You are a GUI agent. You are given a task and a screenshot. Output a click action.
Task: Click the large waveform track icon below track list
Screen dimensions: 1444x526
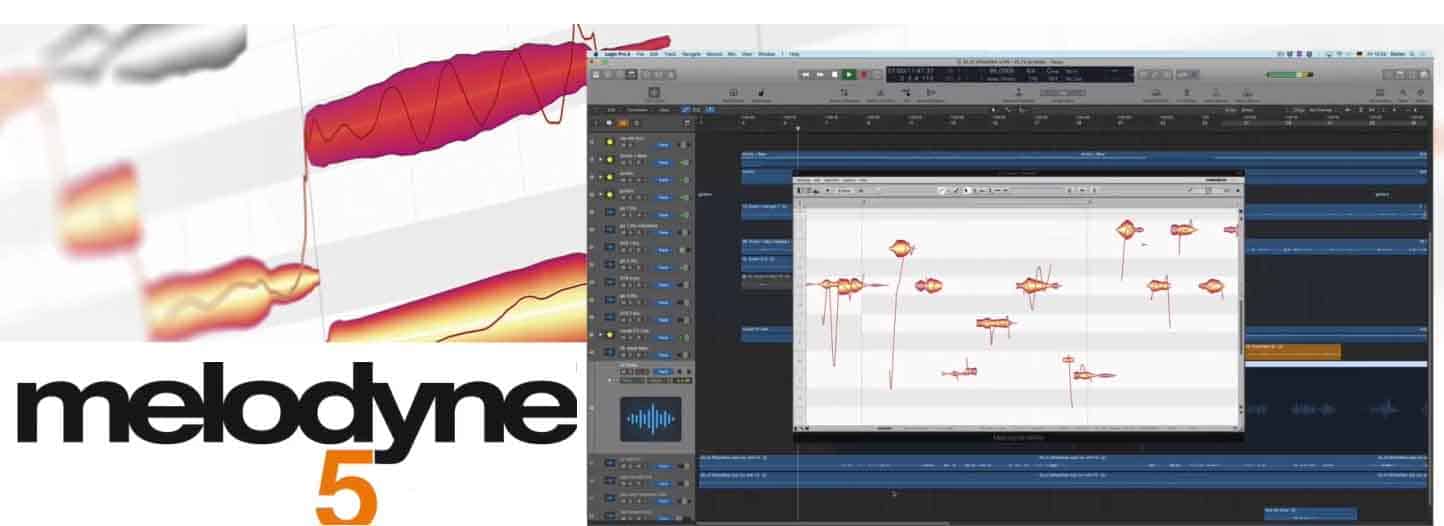click(650, 419)
